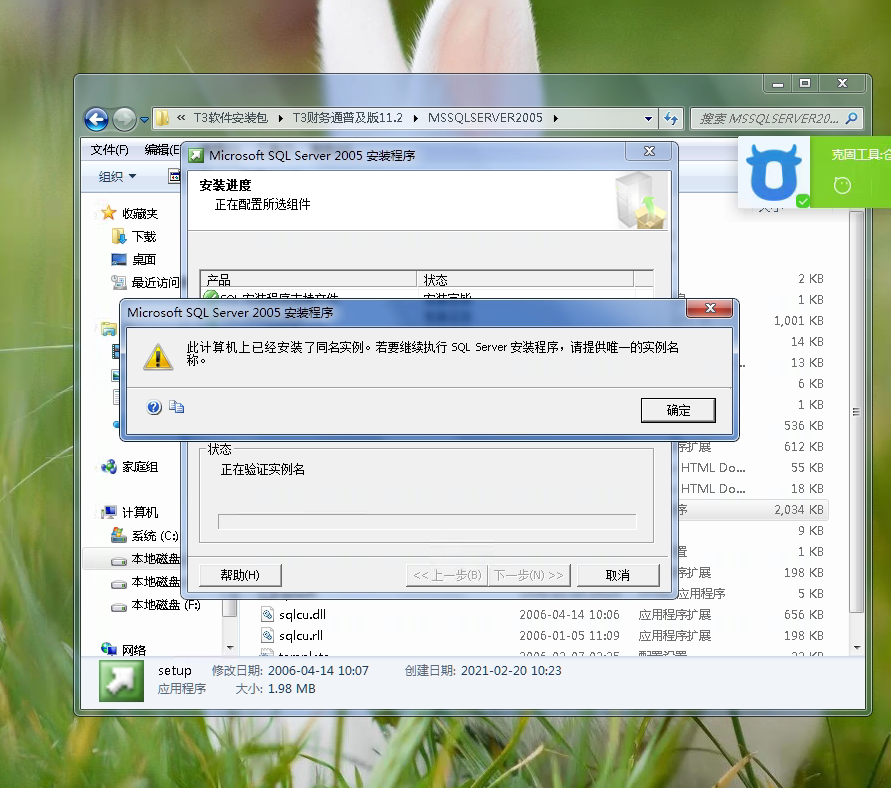Refresh the MSSQLSERVER2005 folder view
The height and width of the screenshot is (788, 891).
point(671,119)
